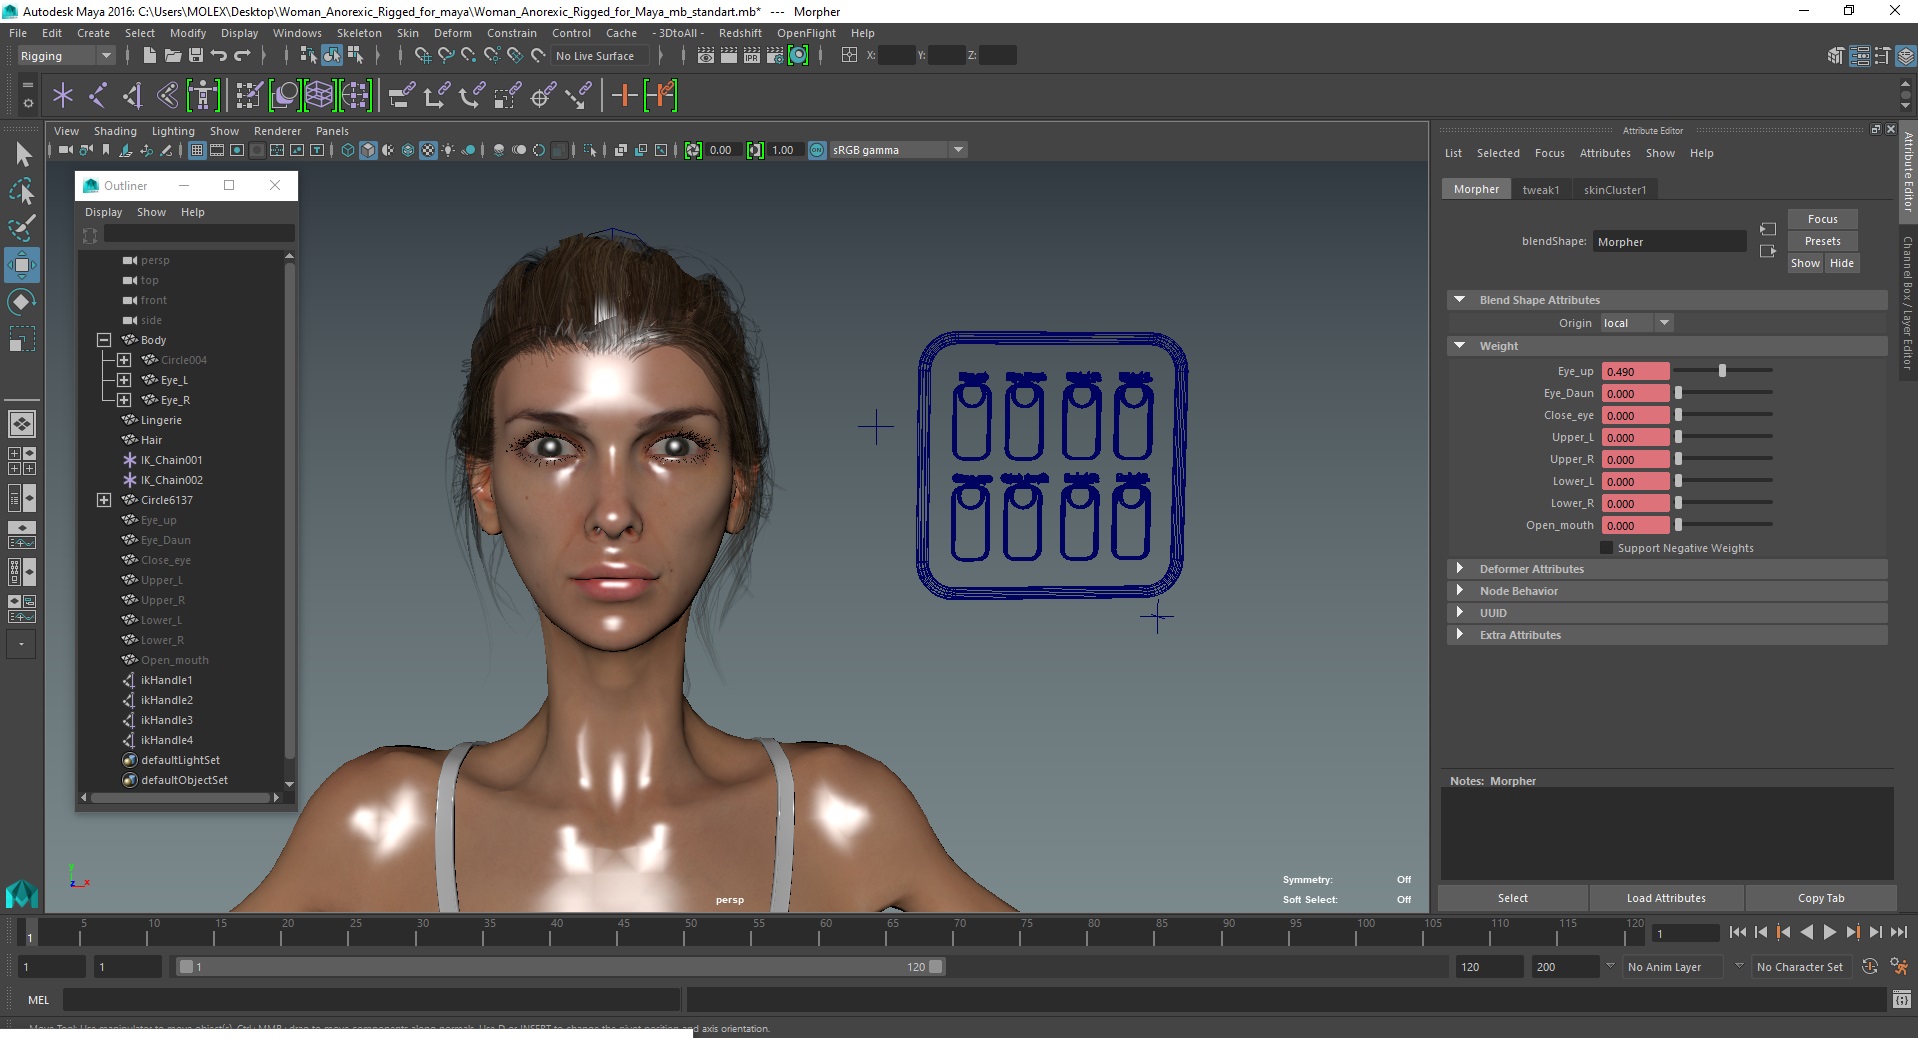
Task: Toggle the viewport grid display button
Action: tap(197, 150)
